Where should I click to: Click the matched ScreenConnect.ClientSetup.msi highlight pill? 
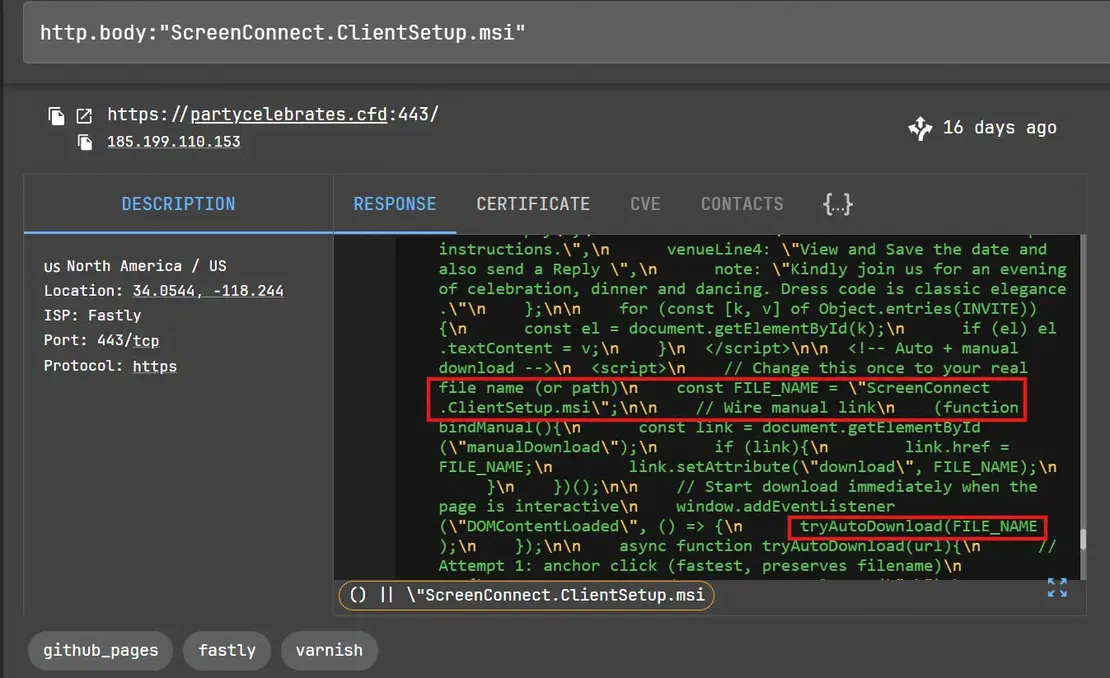click(526, 595)
